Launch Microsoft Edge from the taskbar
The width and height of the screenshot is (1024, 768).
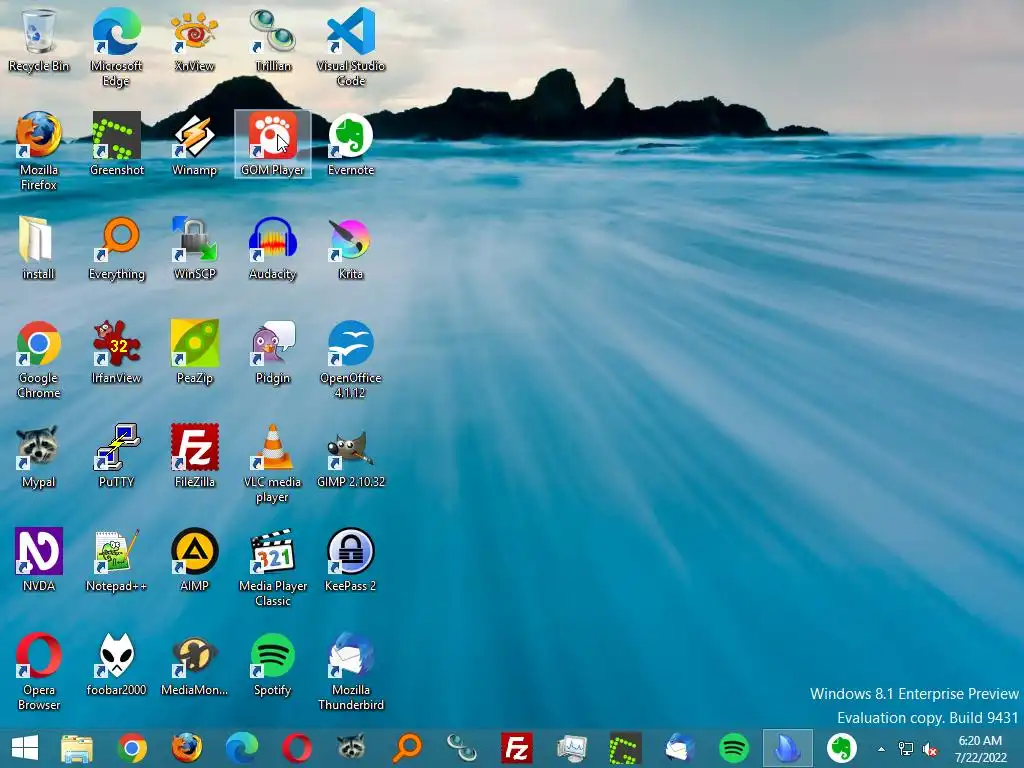tap(242, 748)
